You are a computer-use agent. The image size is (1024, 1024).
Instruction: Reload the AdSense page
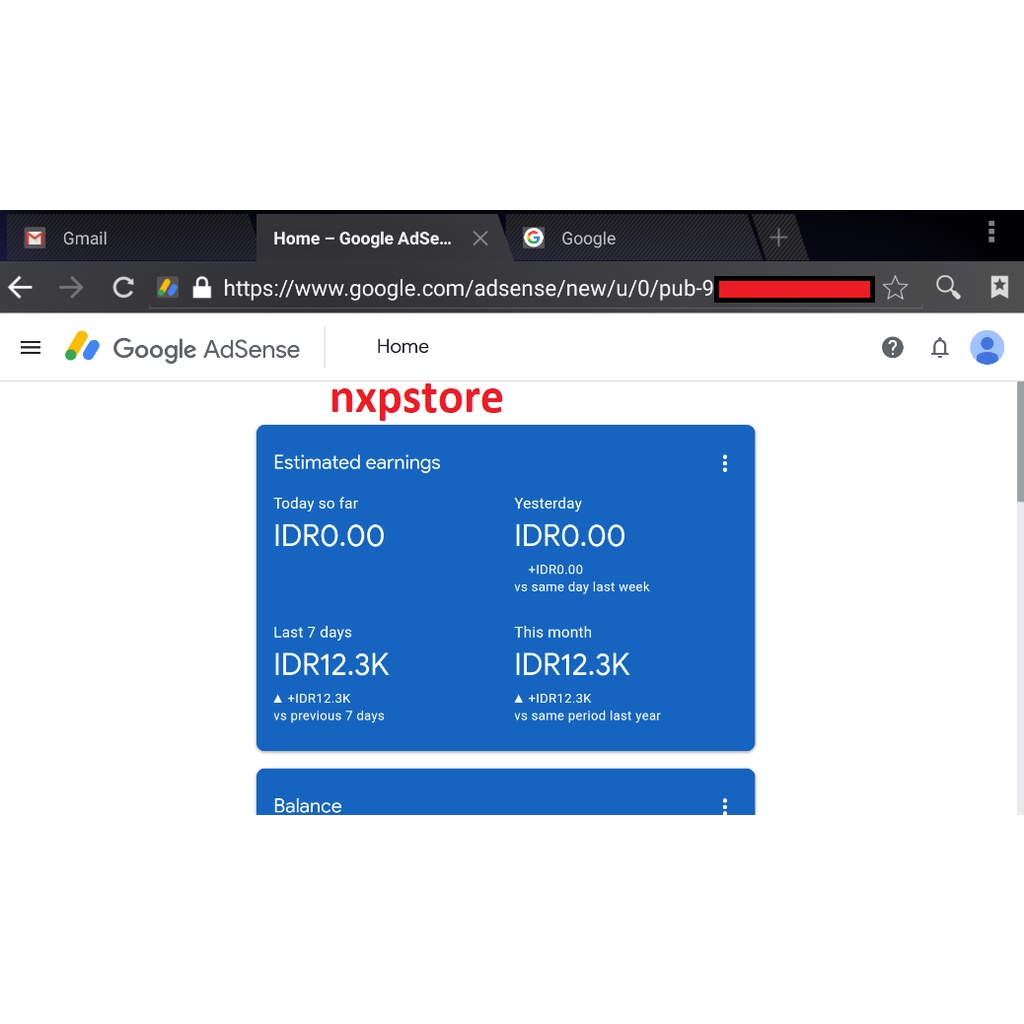coord(122,288)
